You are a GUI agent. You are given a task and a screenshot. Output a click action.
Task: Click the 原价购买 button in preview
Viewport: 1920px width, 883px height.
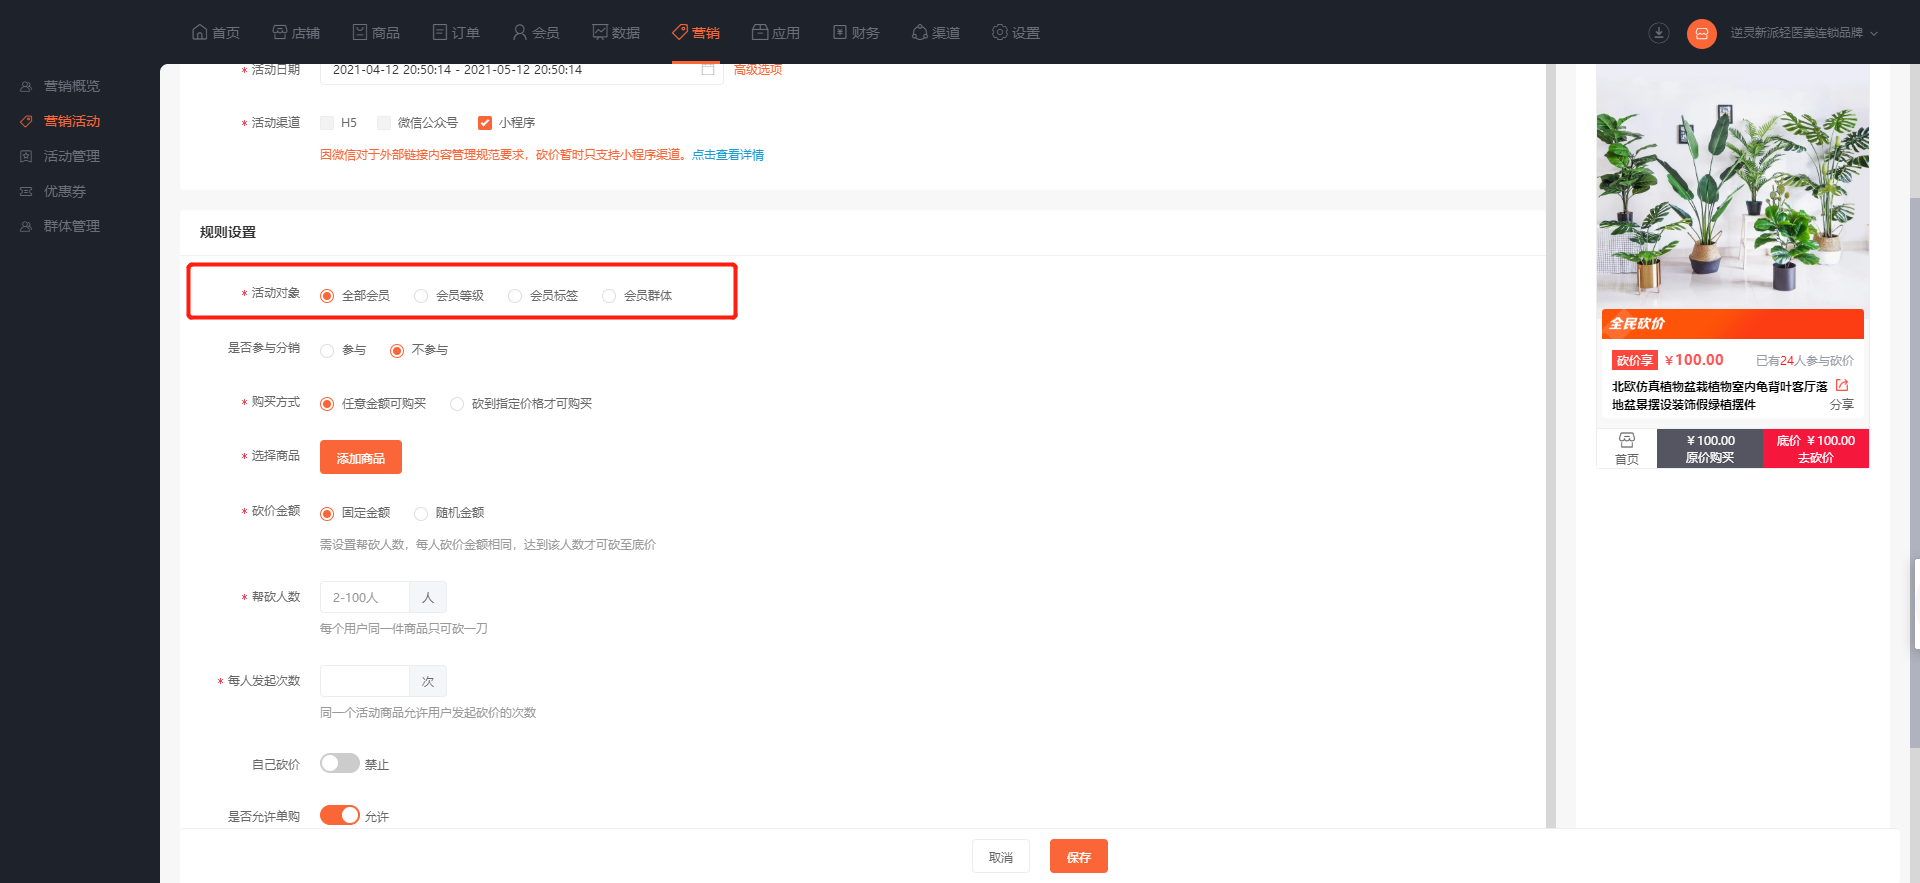tap(1710, 449)
